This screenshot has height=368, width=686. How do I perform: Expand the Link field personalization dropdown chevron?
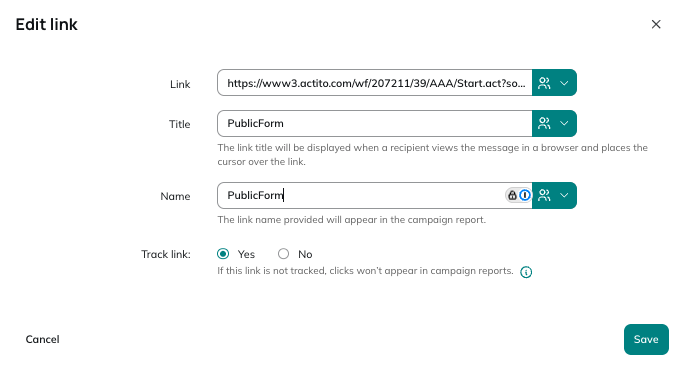click(x=564, y=83)
